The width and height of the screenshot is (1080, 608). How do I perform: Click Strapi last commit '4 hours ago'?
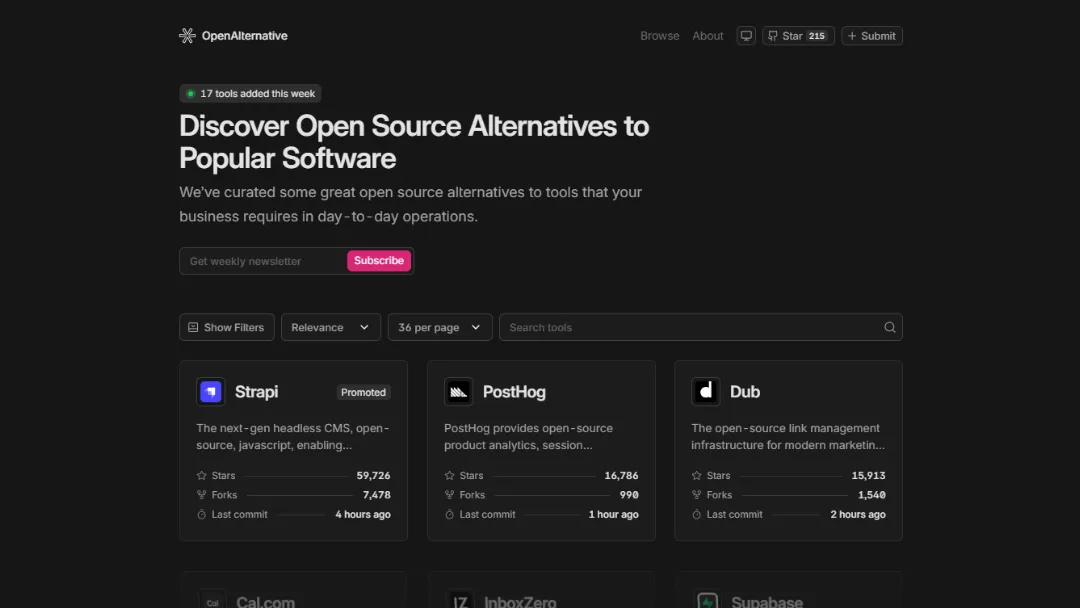(363, 514)
